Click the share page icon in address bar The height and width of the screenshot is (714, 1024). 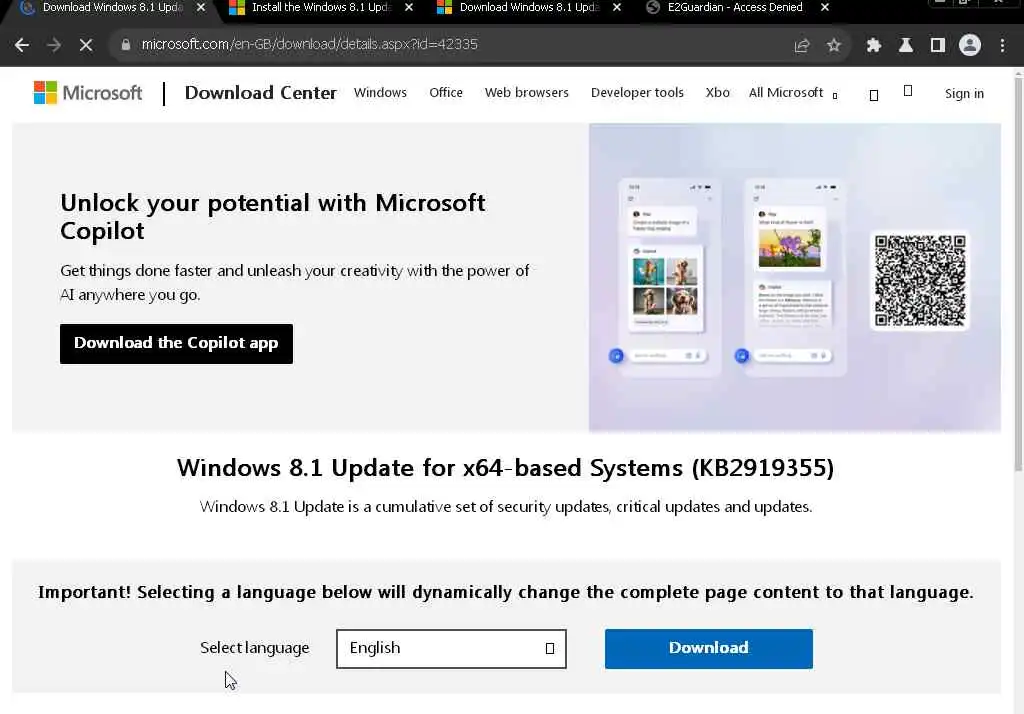coord(802,45)
